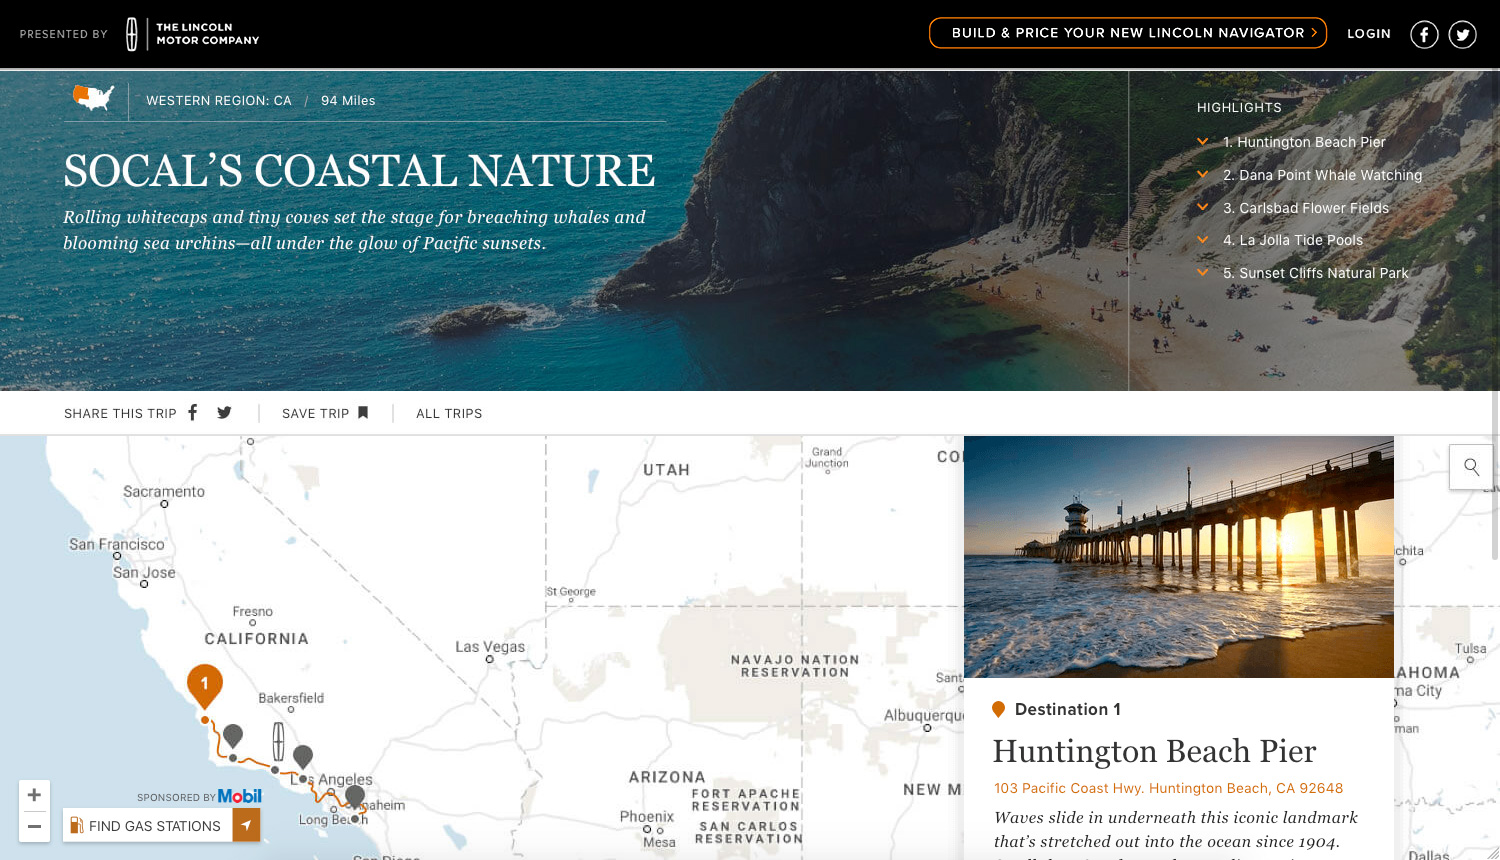Open La Jolla Tide Pools highlight
The image size is (1500, 860).
click(1293, 240)
